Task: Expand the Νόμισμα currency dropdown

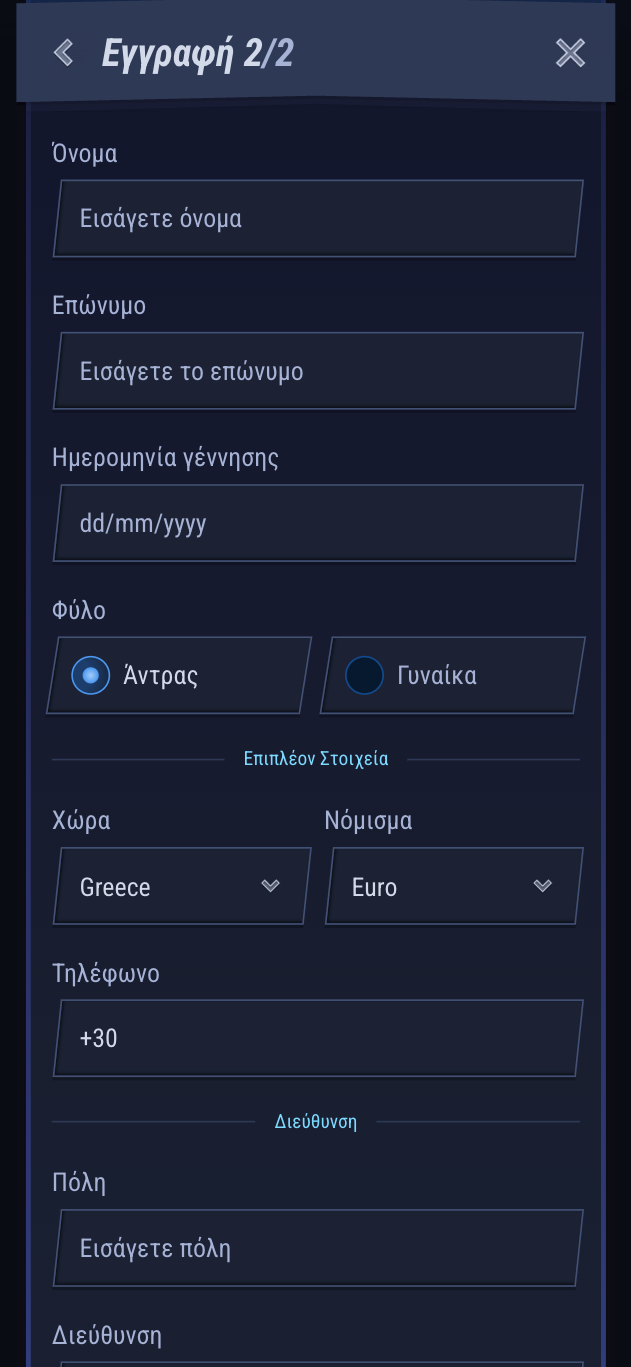Action: coord(453,887)
